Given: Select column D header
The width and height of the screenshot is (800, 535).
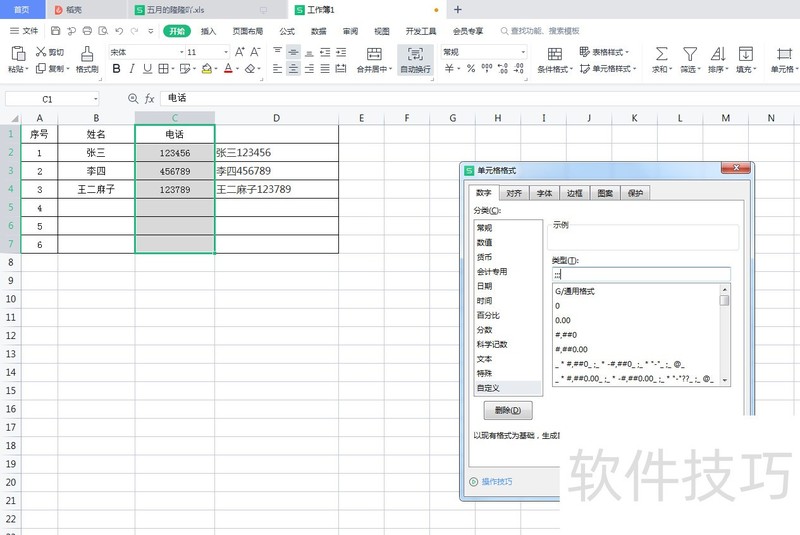Looking at the screenshot, I should [x=277, y=118].
